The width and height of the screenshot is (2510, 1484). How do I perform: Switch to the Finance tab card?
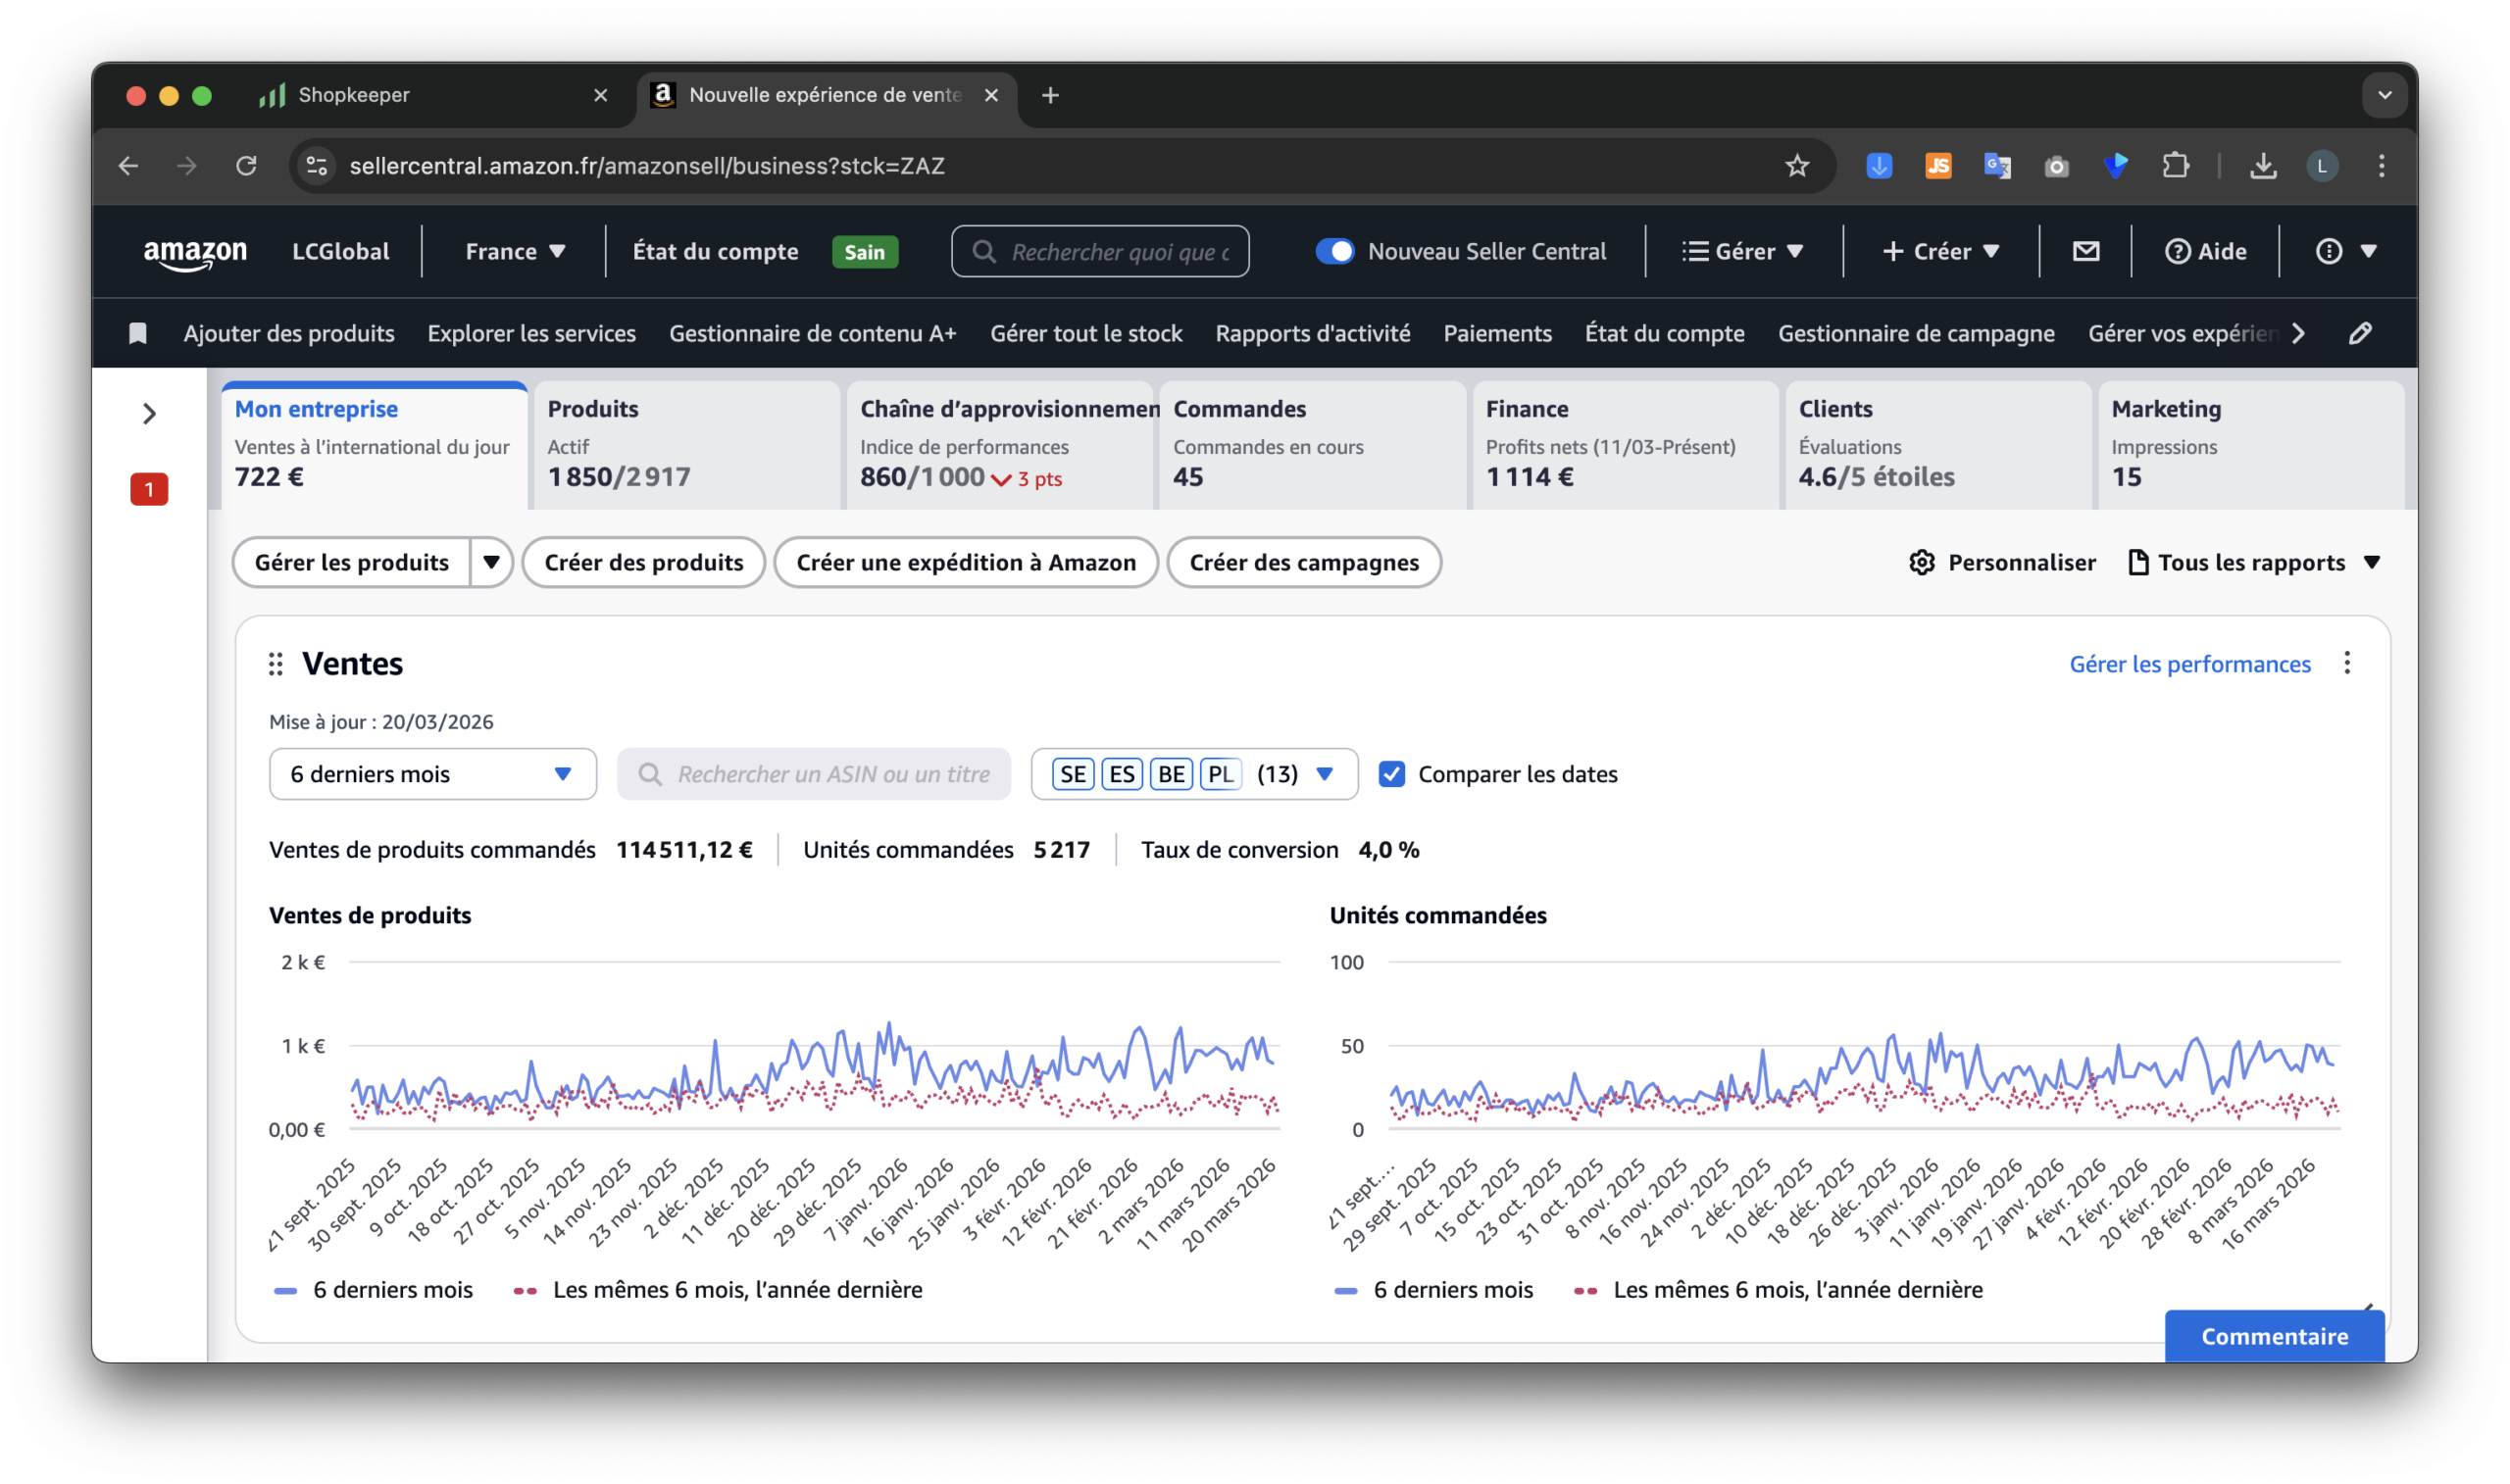[1624, 444]
